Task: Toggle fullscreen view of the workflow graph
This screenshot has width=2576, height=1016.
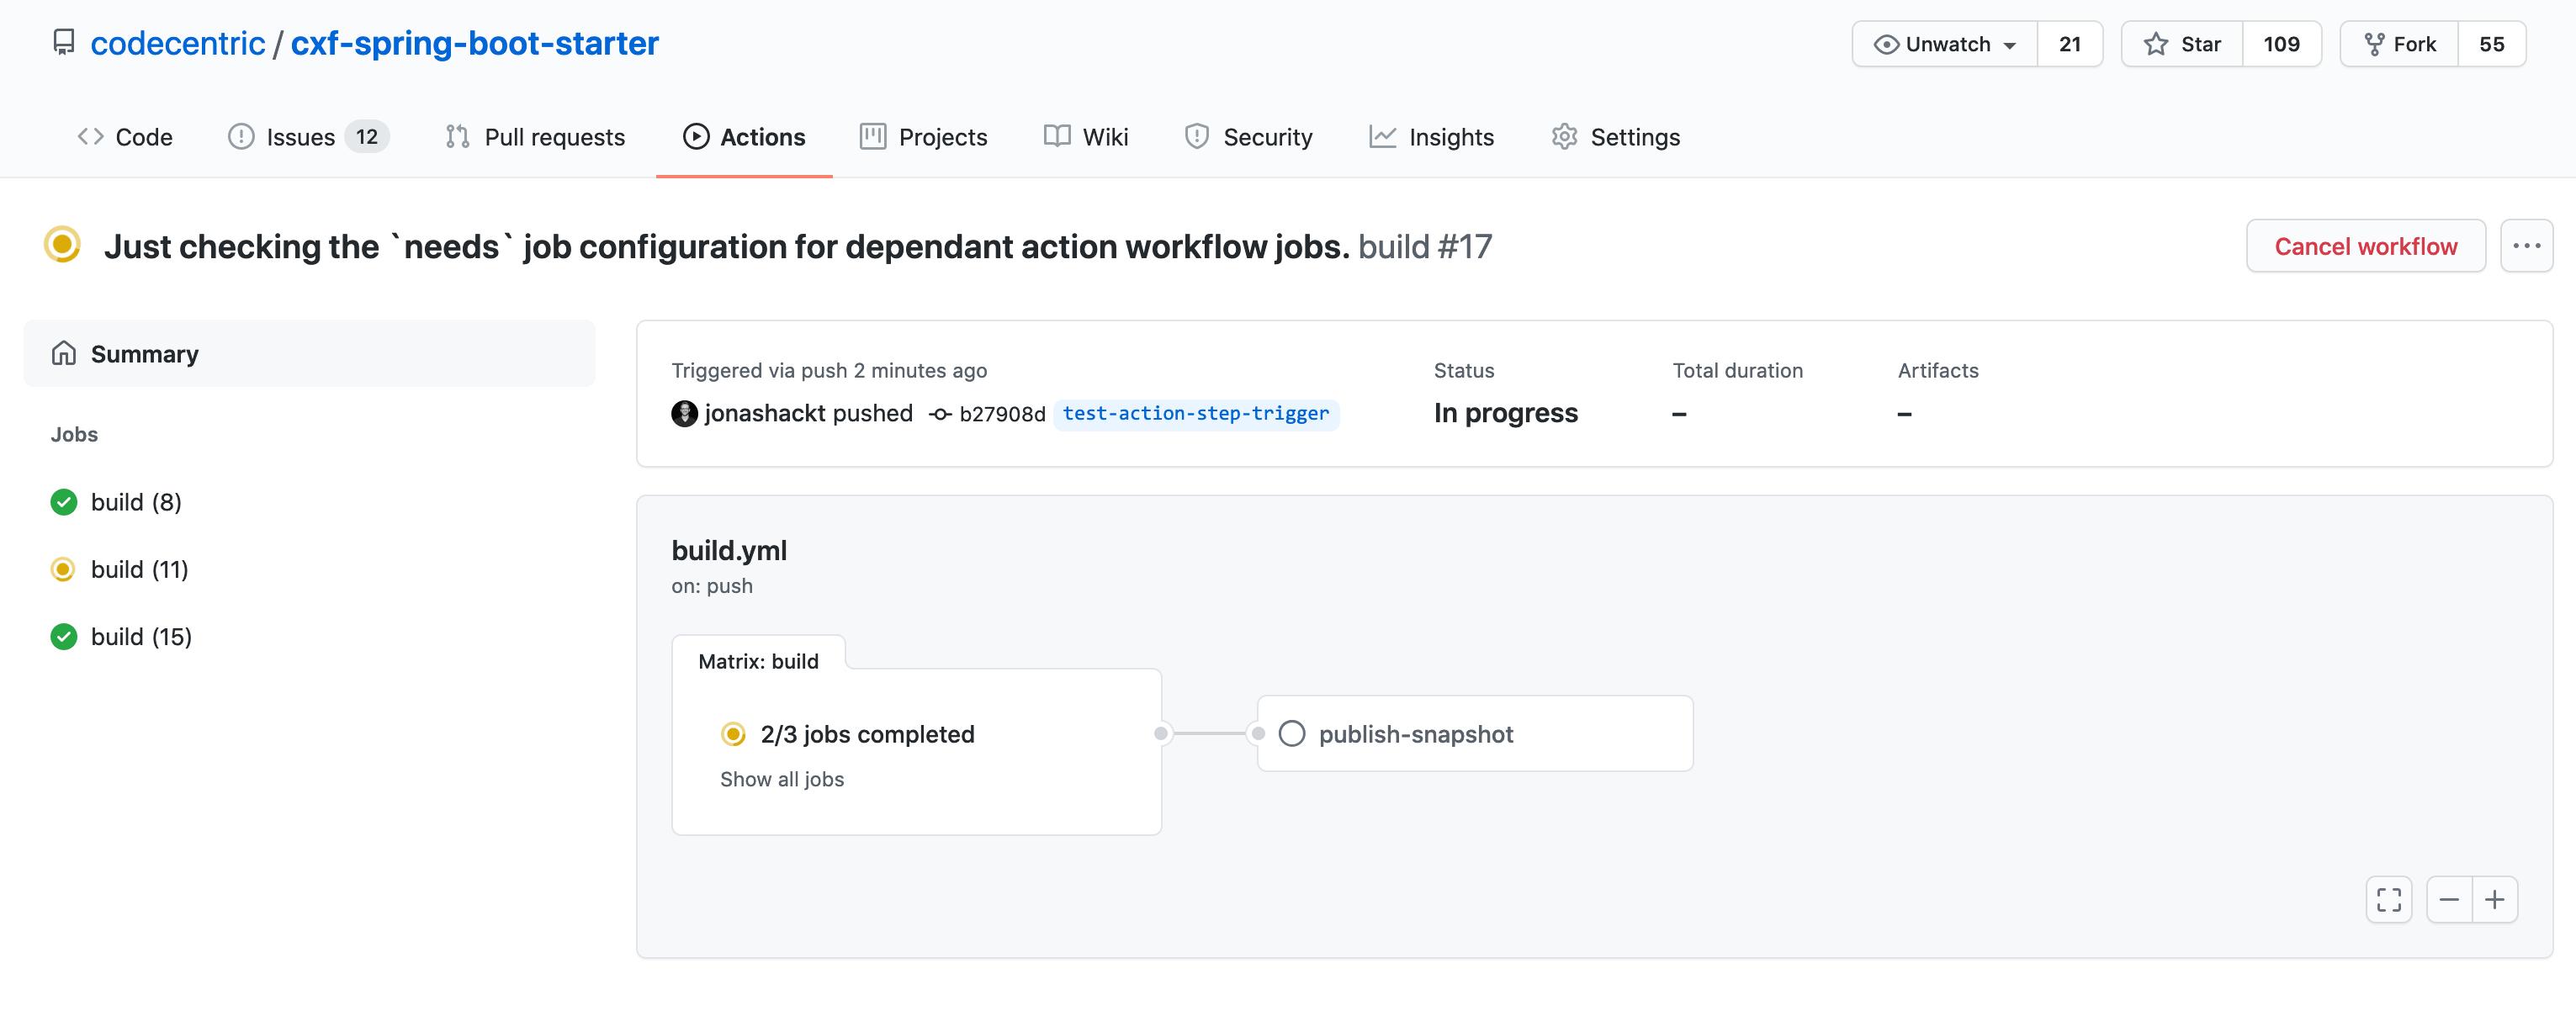Action: point(2388,899)
